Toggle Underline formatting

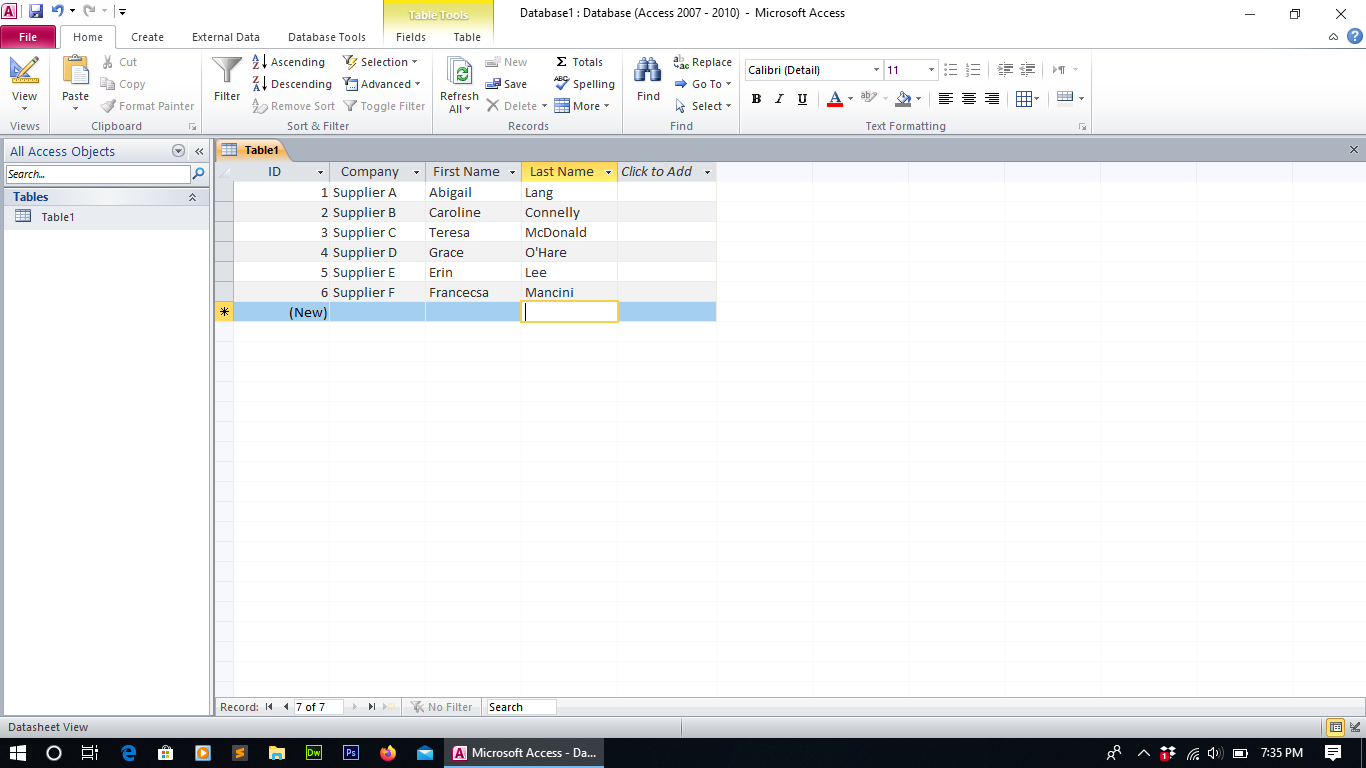pyautogui.click(x=802, y=99)
